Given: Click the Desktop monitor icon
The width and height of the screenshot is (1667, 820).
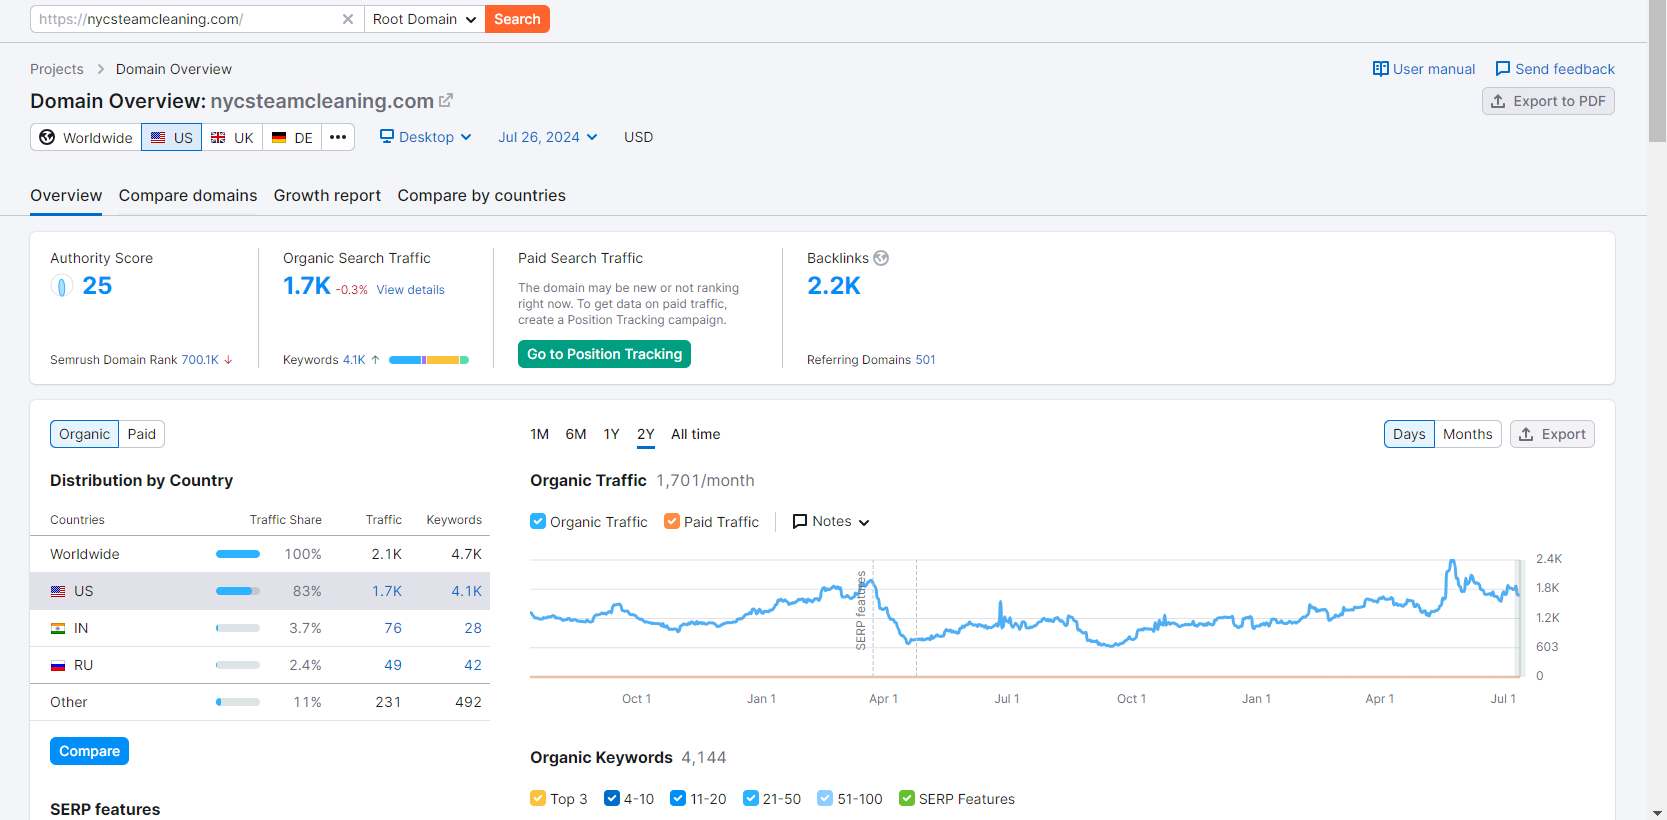Looking at the screenshot, I should [x=387, y=137].
